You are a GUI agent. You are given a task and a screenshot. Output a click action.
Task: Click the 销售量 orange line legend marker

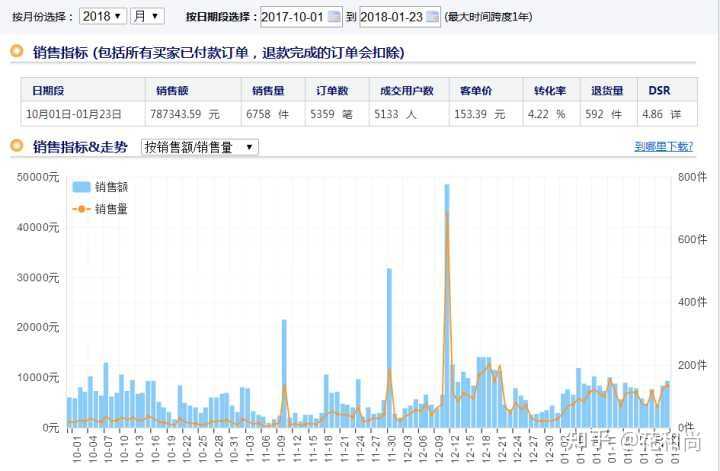coord(81,209)
